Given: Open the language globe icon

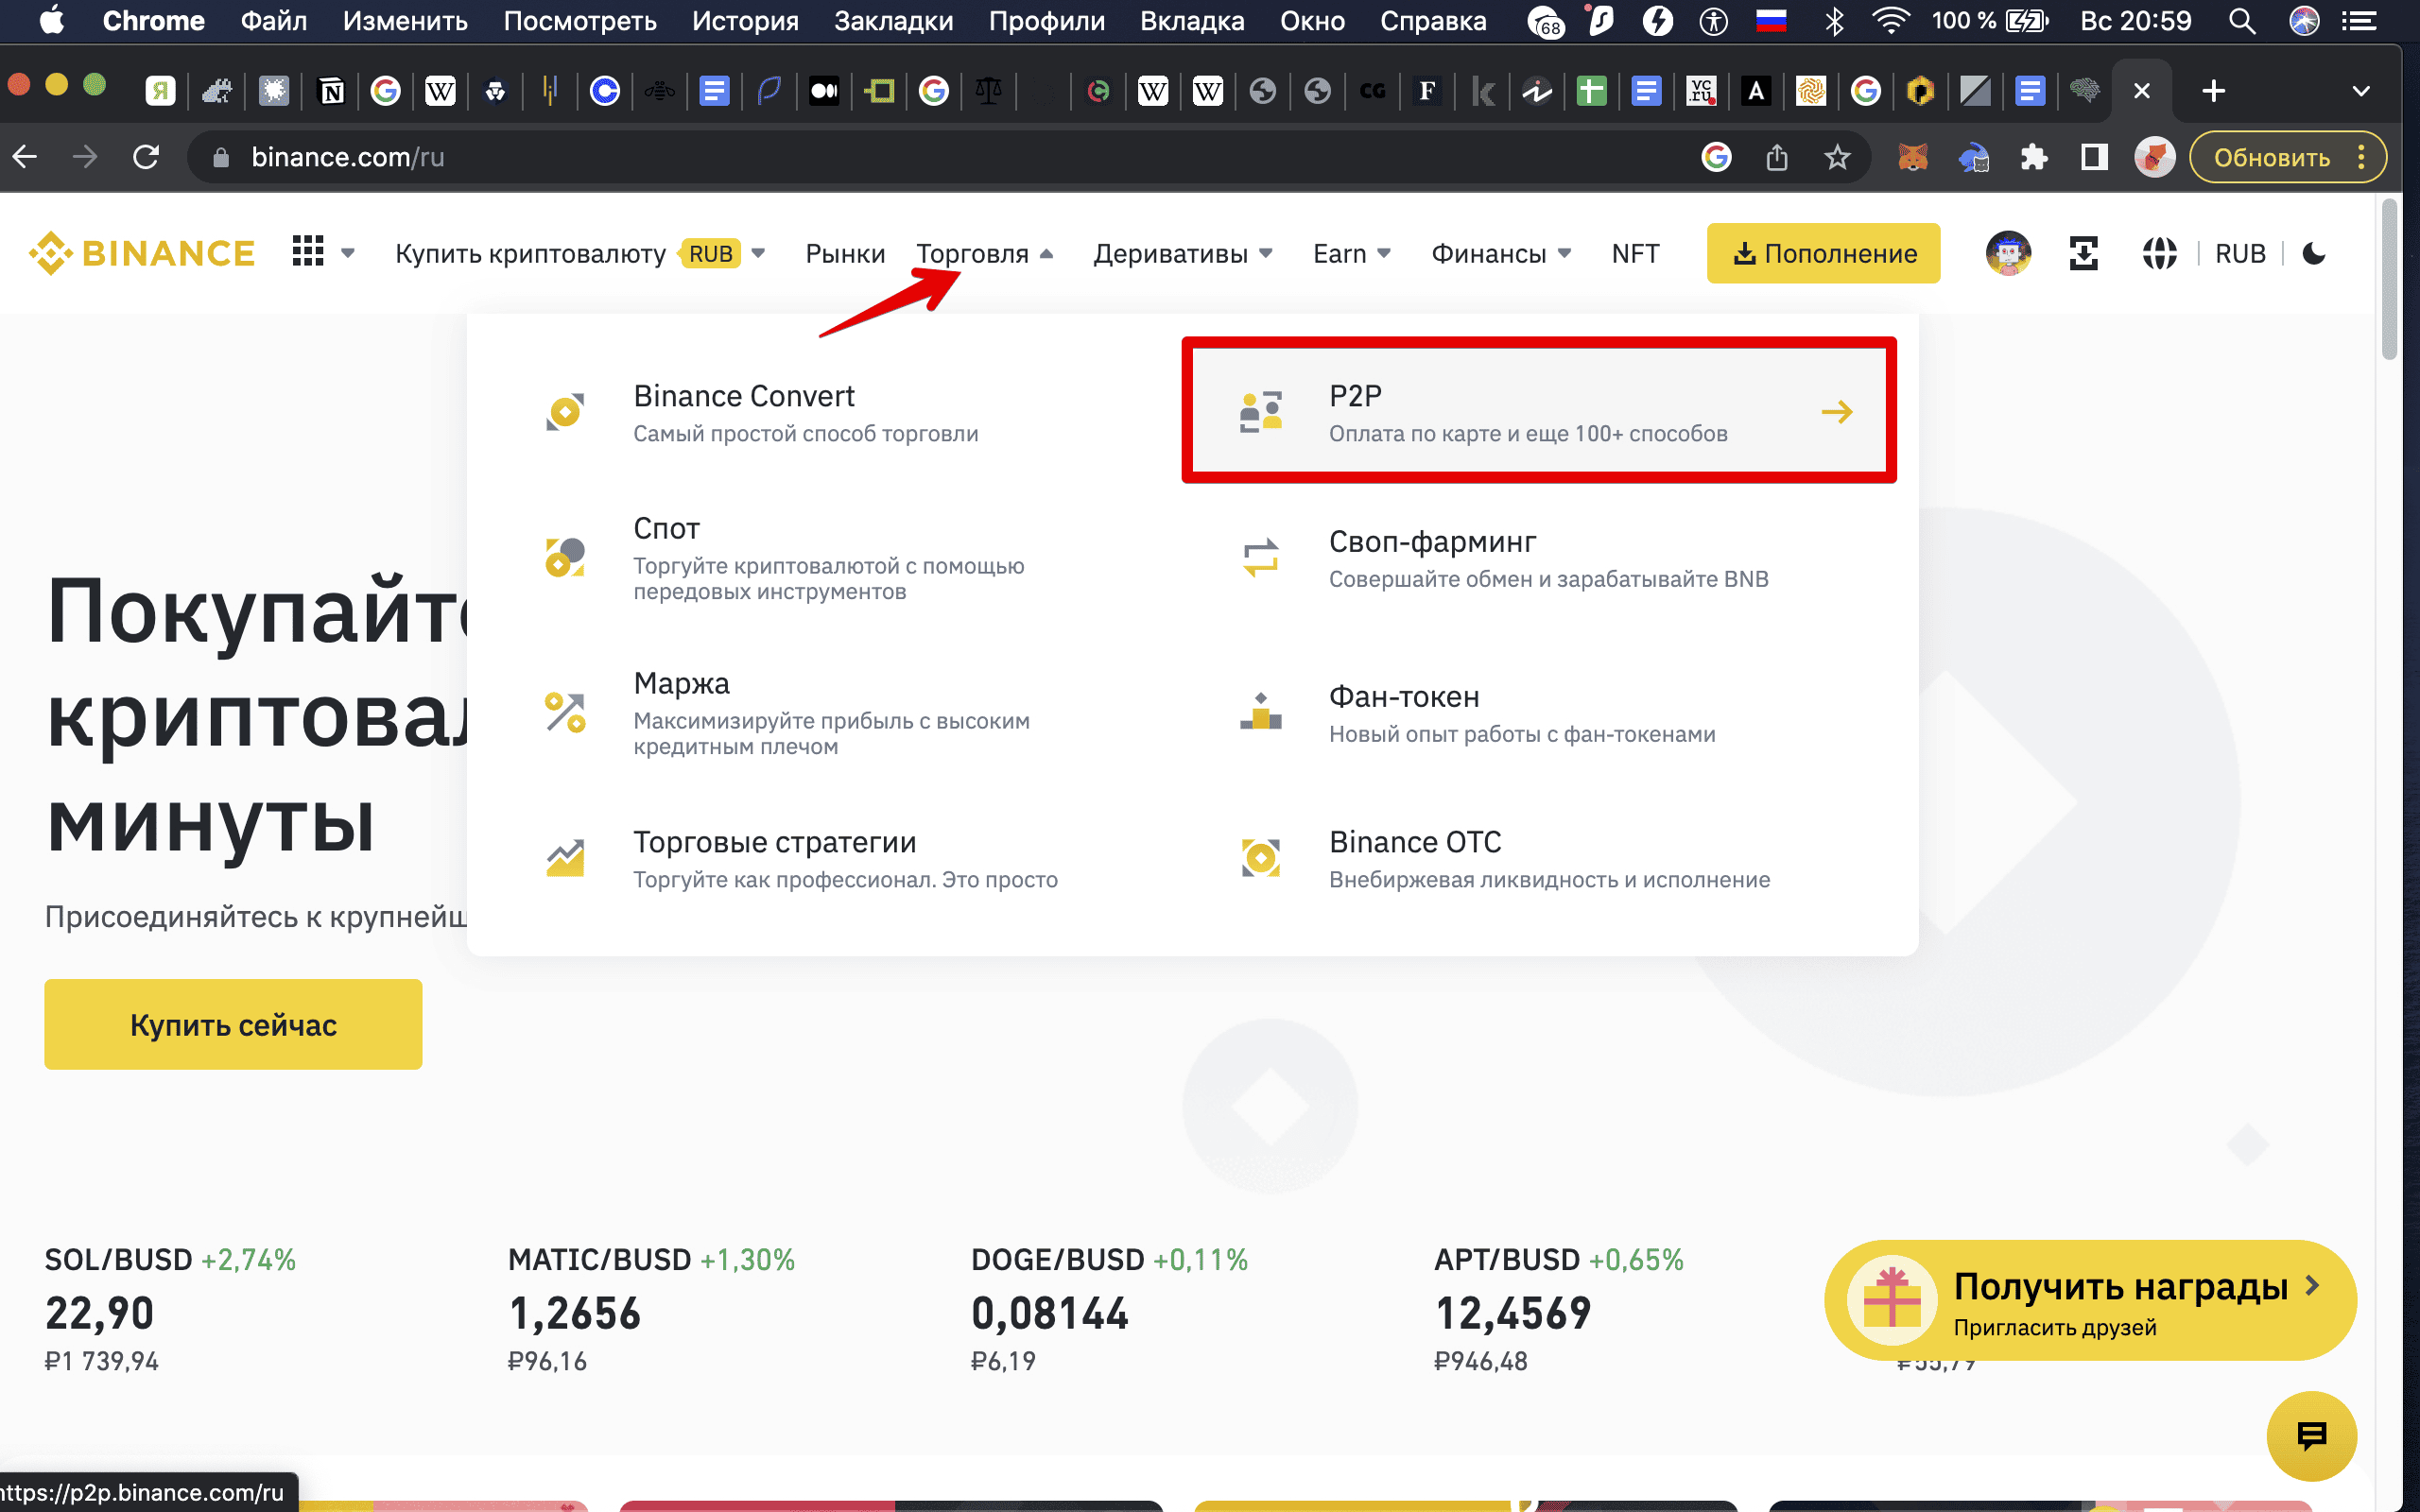Looking at the screenshot, I should (2159, 253).
